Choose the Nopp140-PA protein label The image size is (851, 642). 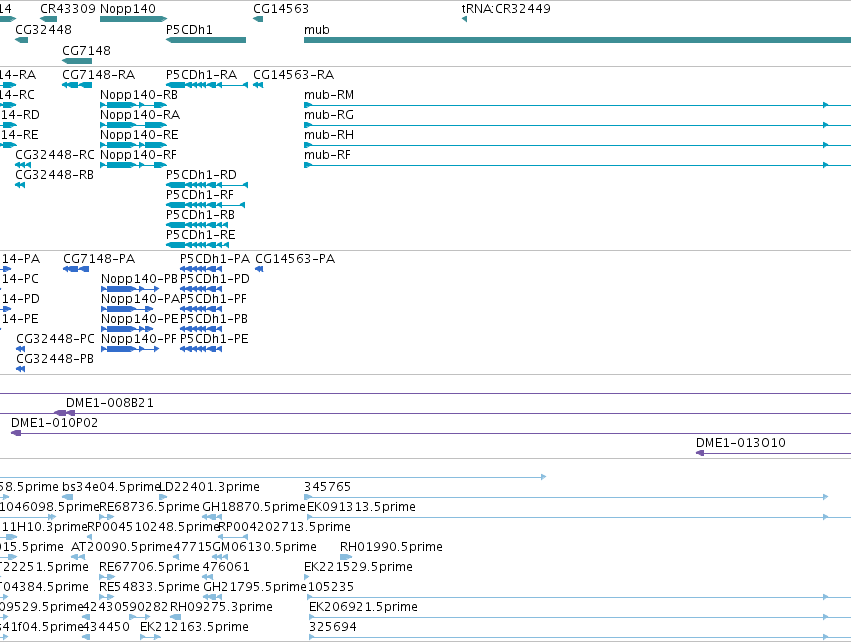click(x=140, y=299)
